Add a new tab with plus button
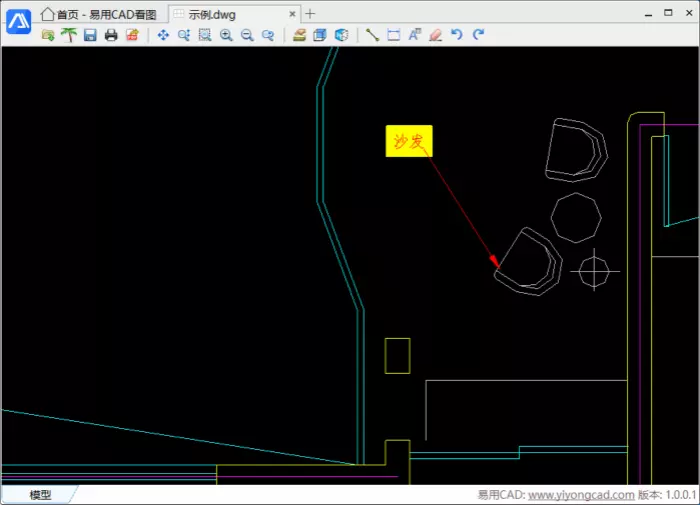The image size is (700, 505). click(x=310, y=14)
